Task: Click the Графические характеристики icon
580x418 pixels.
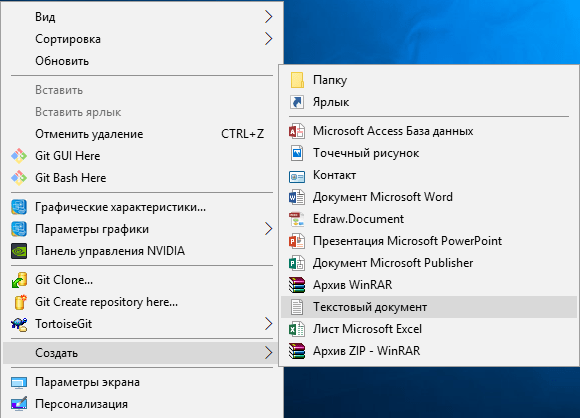Action: click(19, 207)
